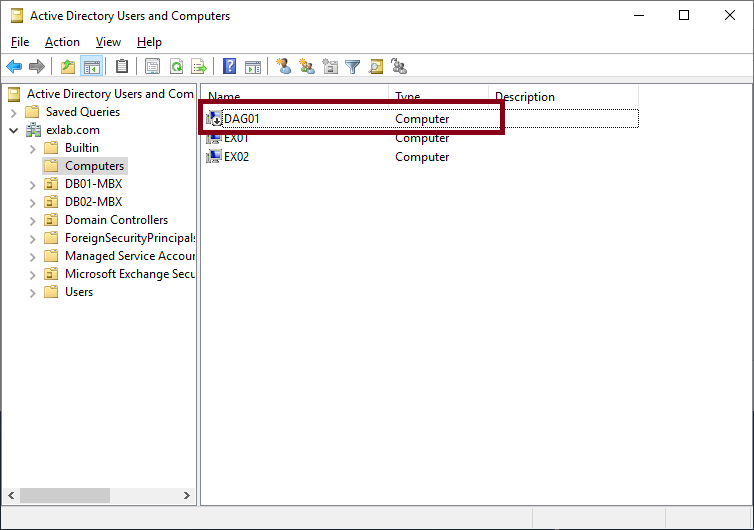Select the Users container in tree
754x530 pixels.
pos(79,292)
